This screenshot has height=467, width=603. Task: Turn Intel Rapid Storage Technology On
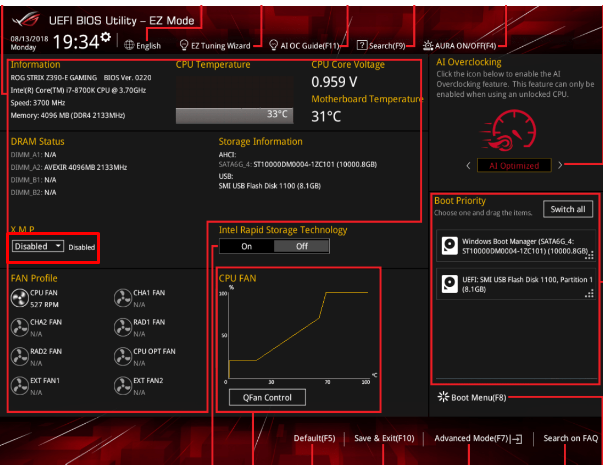pyautogui.click(x=247, y=246)
